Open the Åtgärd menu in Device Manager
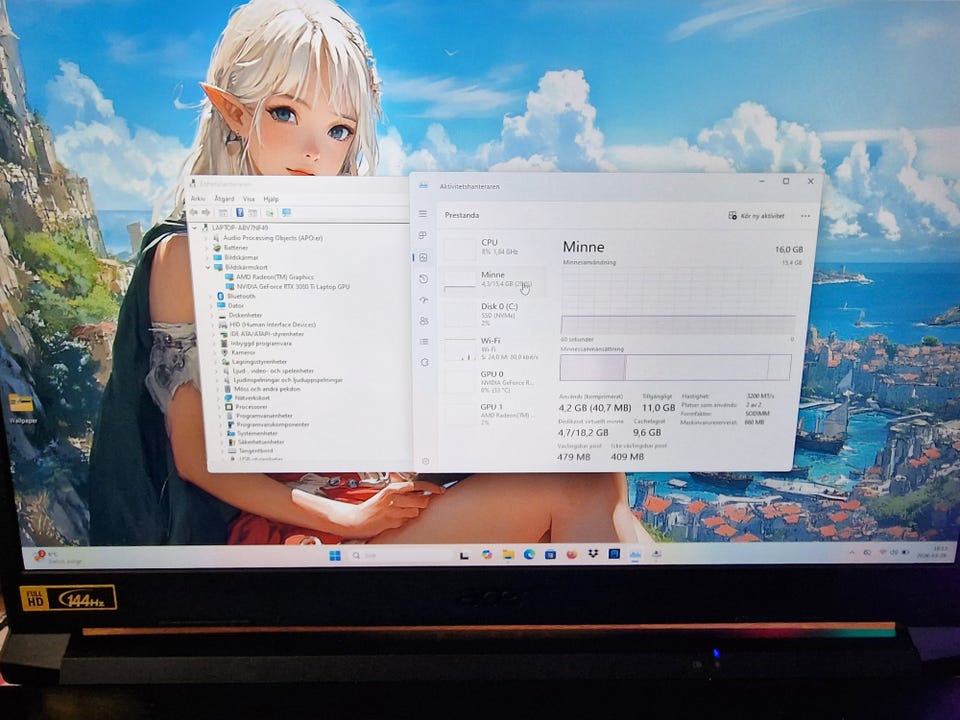The height and width of the screenshot is (720, 960). [x=224, y=198]
